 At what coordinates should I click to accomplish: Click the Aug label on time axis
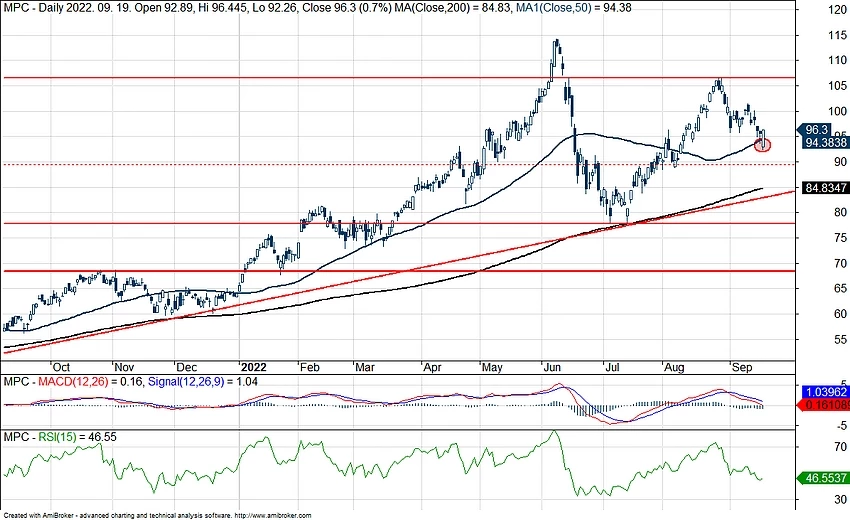pos(674,367)
